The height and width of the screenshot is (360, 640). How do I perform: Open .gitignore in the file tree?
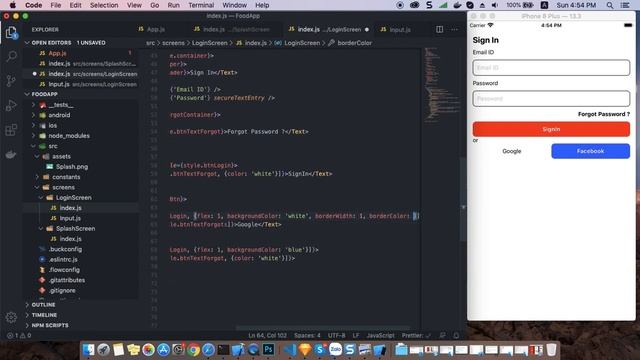pos(62,290)
